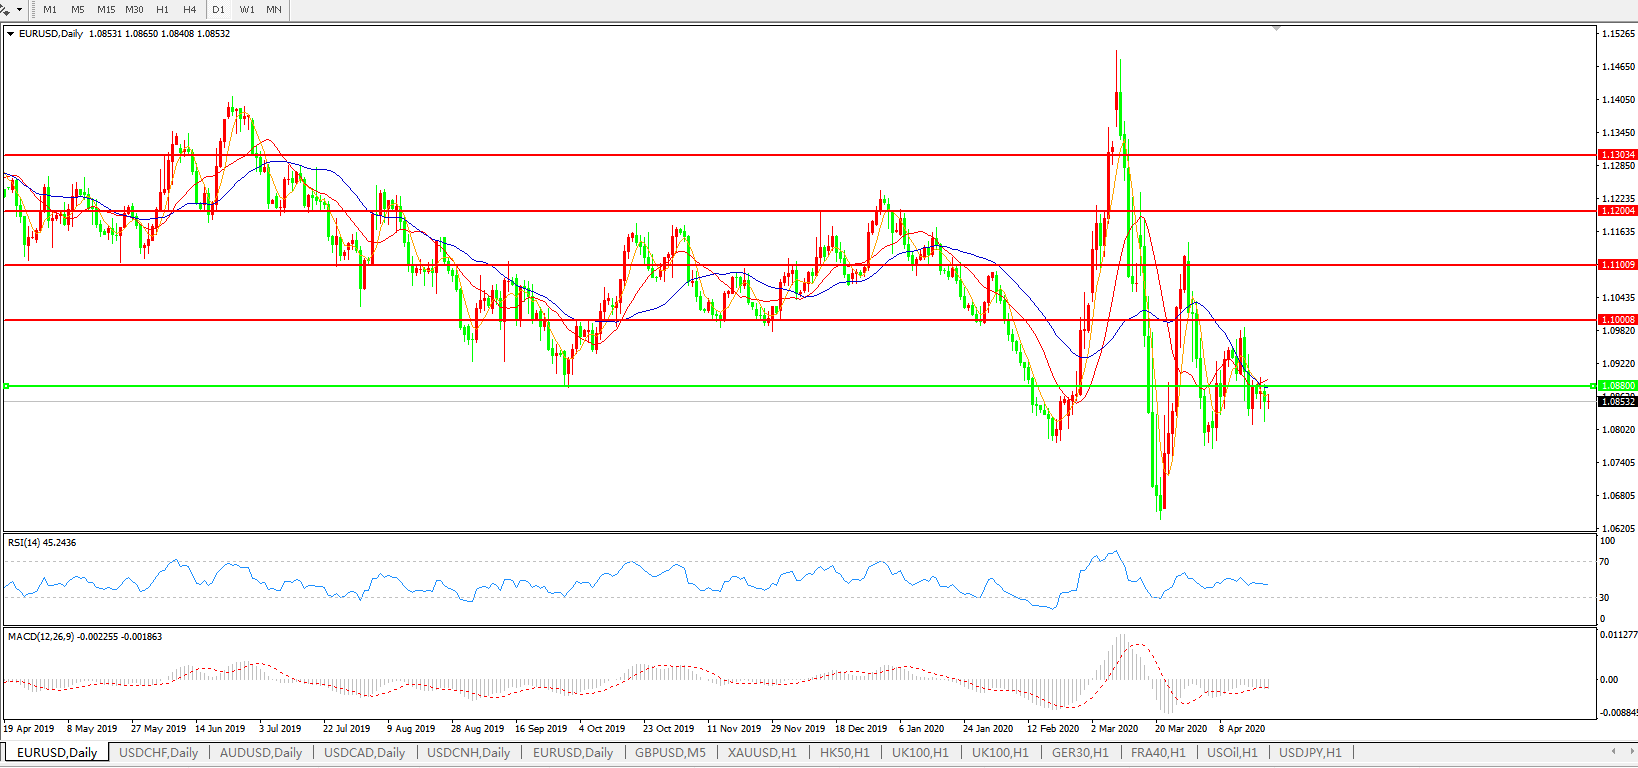Screen dimensions: 1638x768
Task: Toggle the H4 timeframe button
Action: coord(190,10)
